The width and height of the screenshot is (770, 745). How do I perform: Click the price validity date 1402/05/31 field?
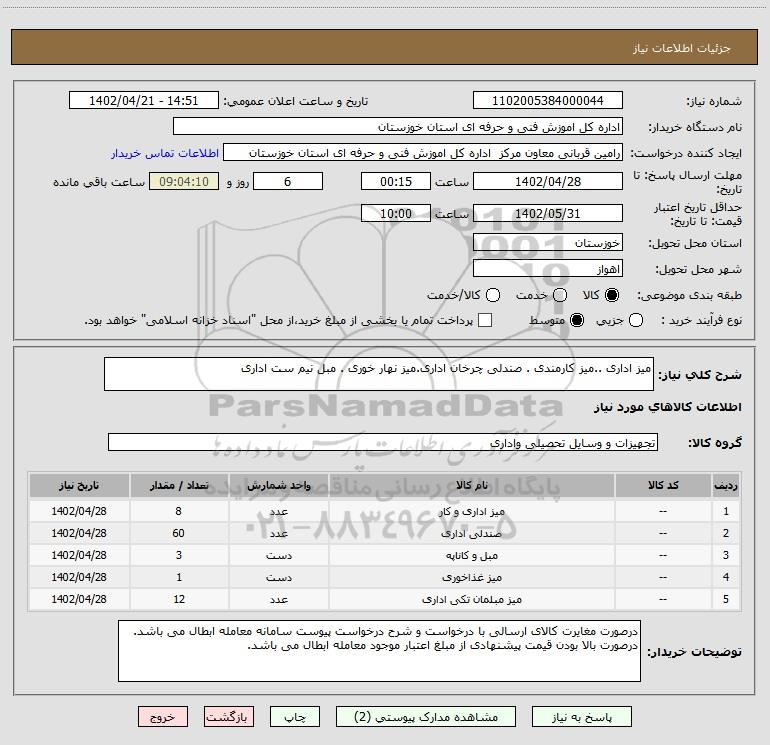click(548, 213)
